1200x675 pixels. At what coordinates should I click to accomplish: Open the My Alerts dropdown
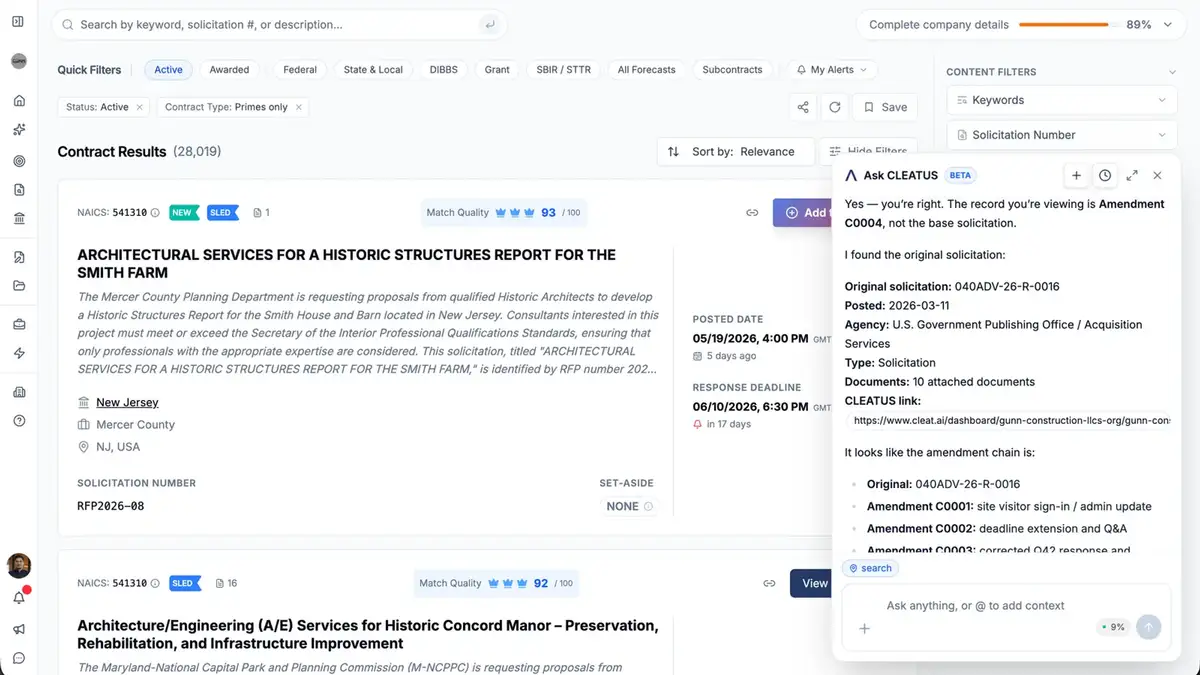click(x=832, y=70)
